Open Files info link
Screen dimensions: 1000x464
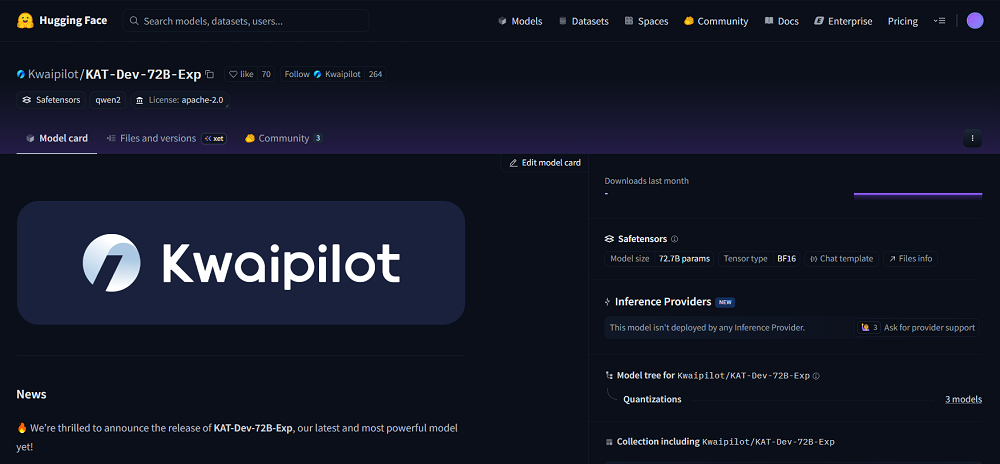(x=910, y=258)
